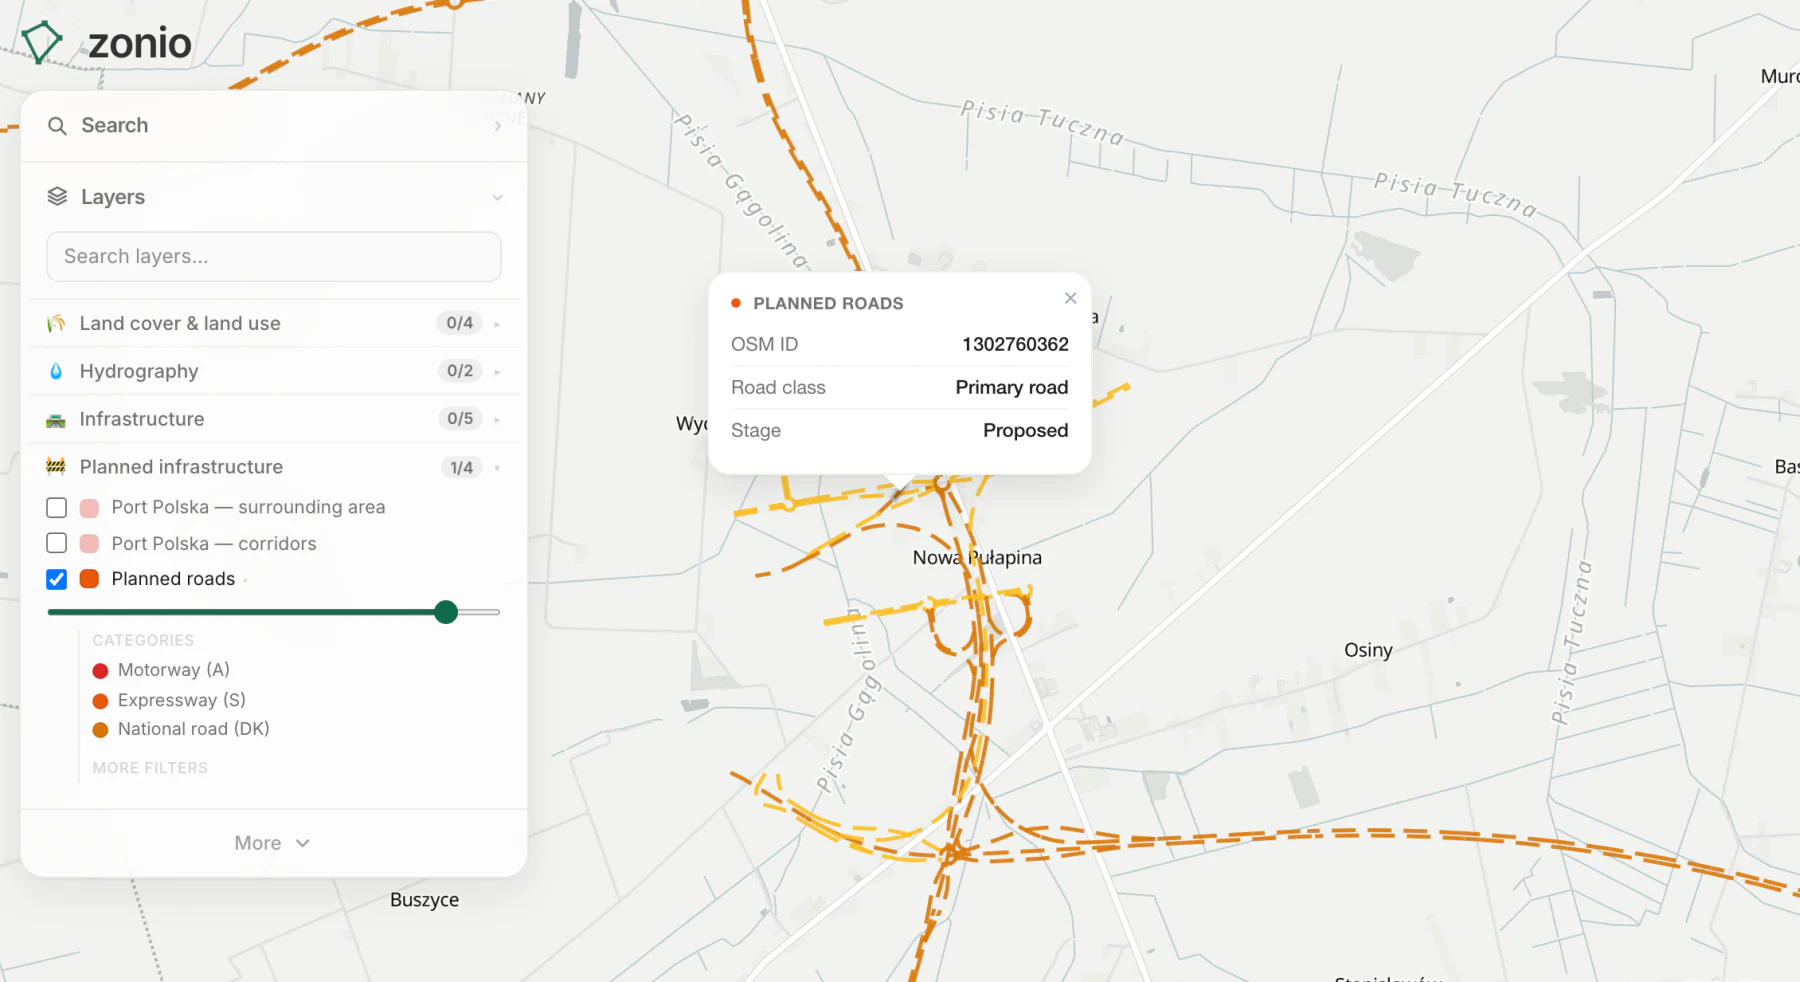Image resolution: width=1800 pixels, height=982 pixels.
Task: Adjust the Planned roads opacity slider handle
Action: point(446,612)
